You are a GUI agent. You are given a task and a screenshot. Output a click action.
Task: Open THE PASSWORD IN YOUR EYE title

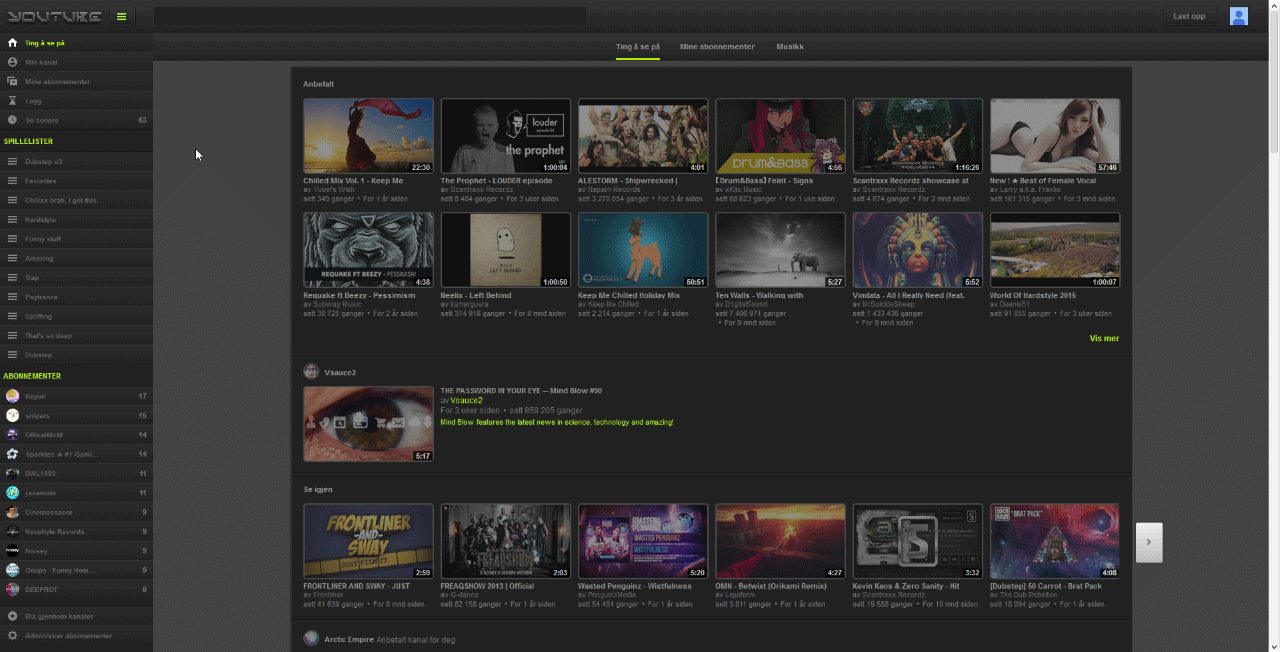tap(521, 390)
